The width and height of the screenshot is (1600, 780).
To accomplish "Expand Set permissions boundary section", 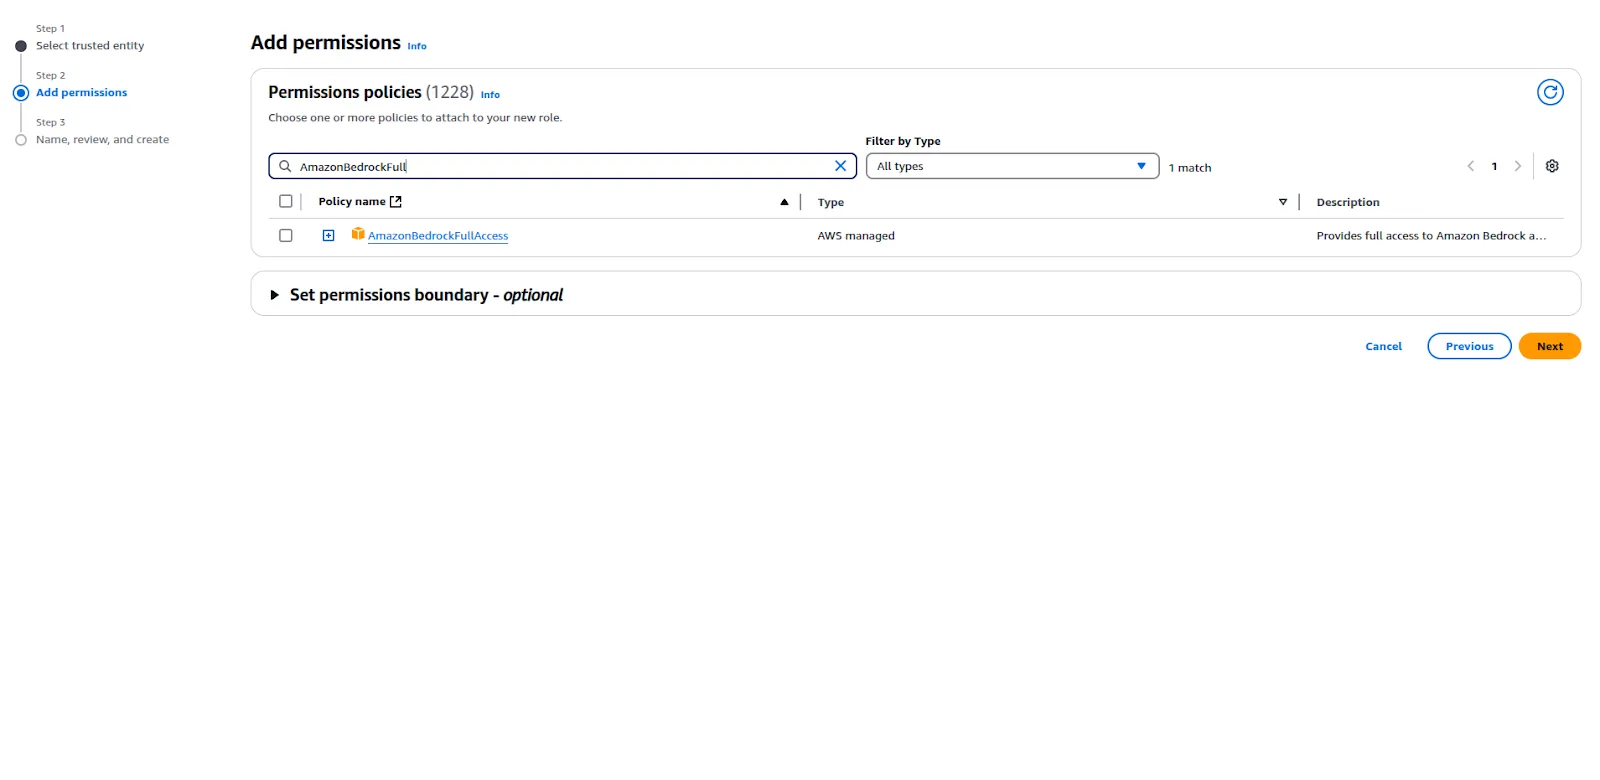I will [x=274, y=295].
